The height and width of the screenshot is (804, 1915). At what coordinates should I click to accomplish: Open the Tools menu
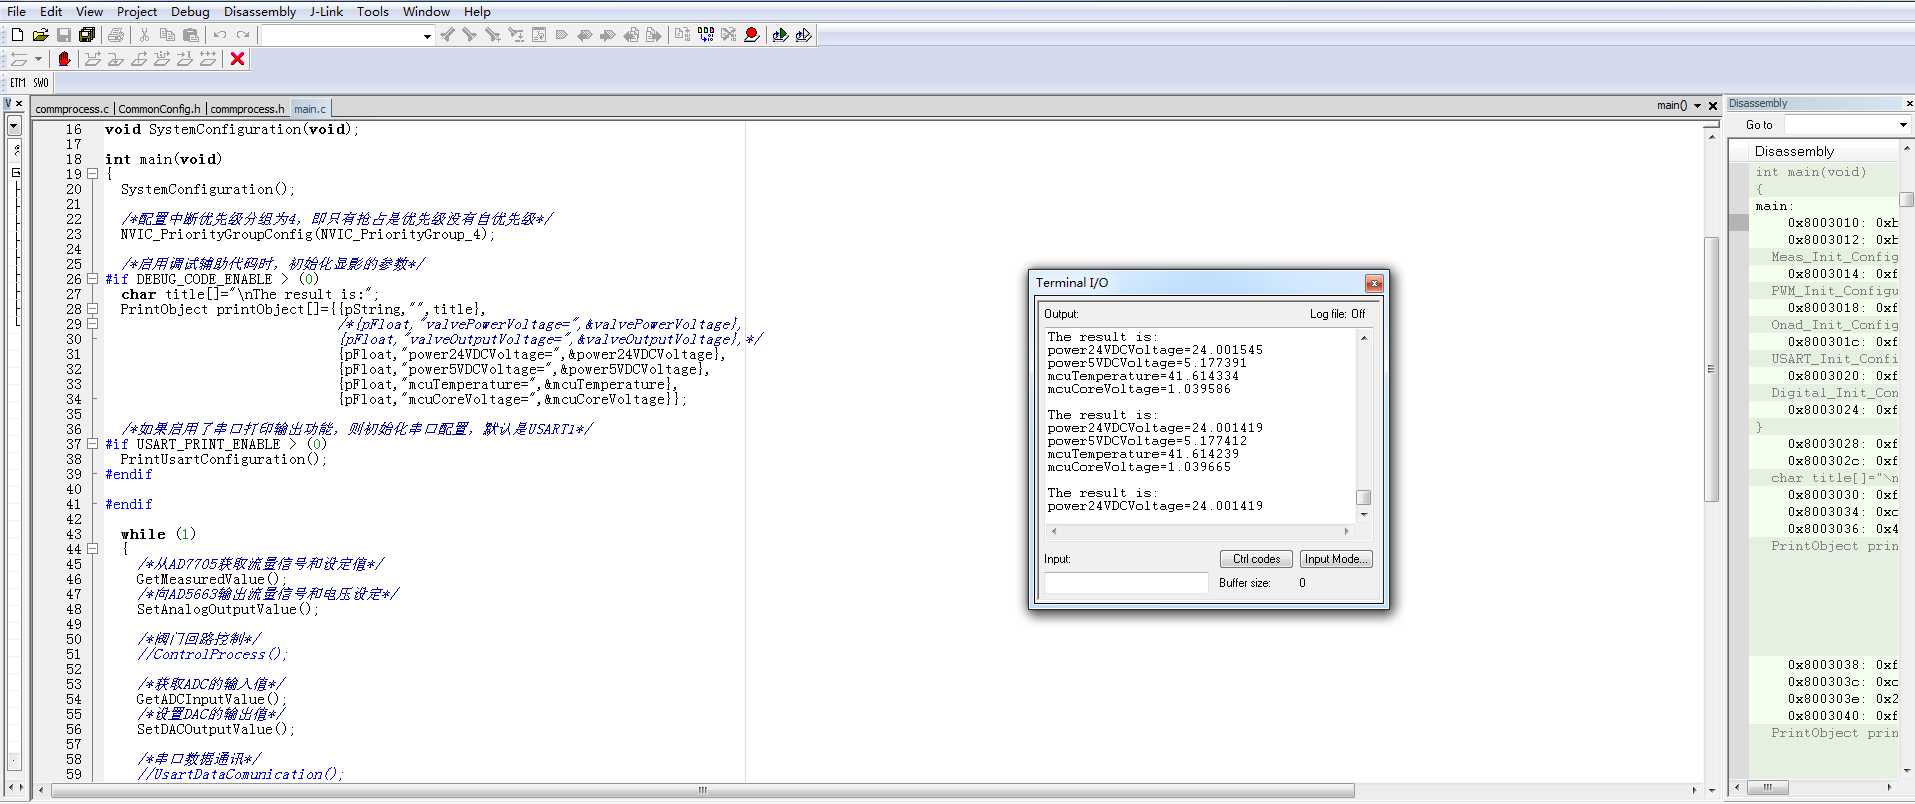click(x=373, y=11)
